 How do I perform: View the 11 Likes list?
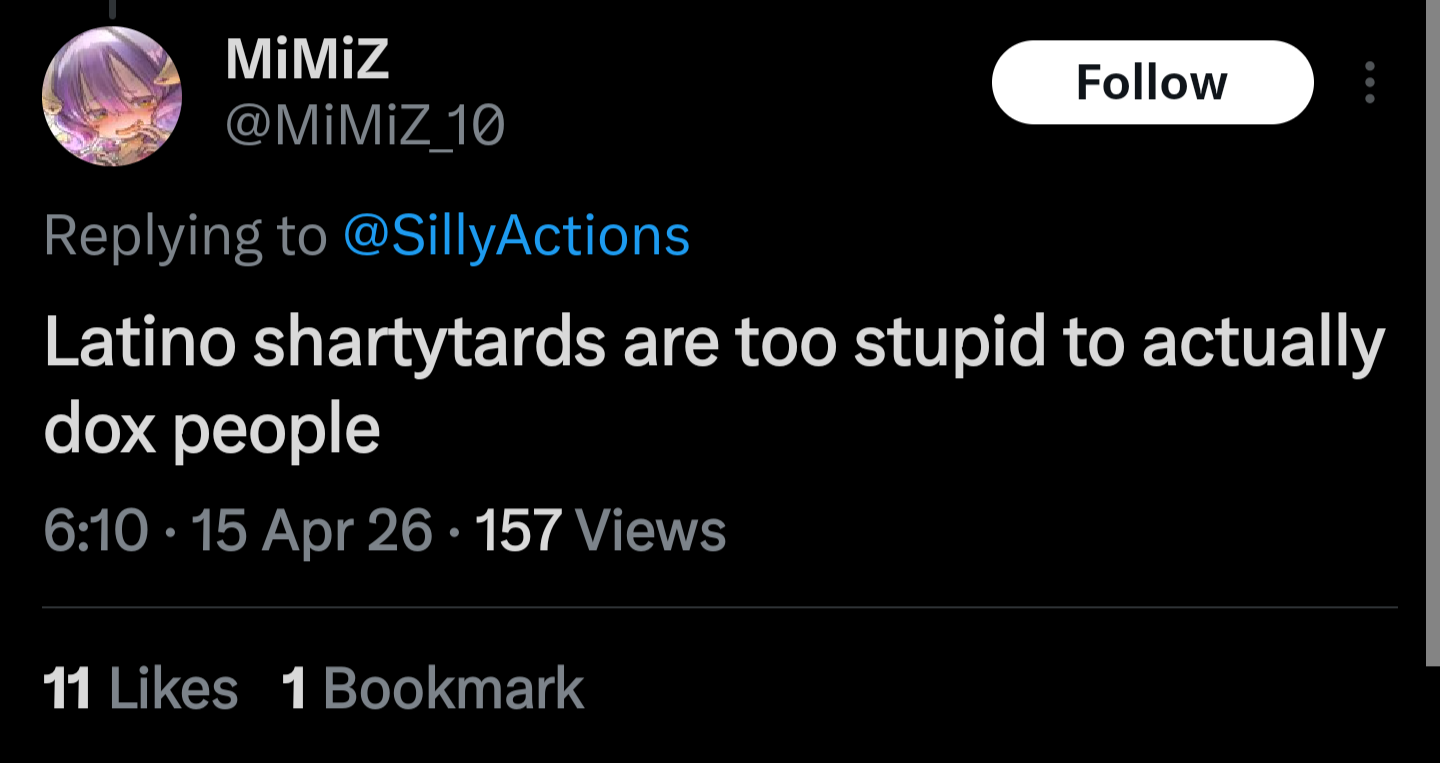click(140, 688)
